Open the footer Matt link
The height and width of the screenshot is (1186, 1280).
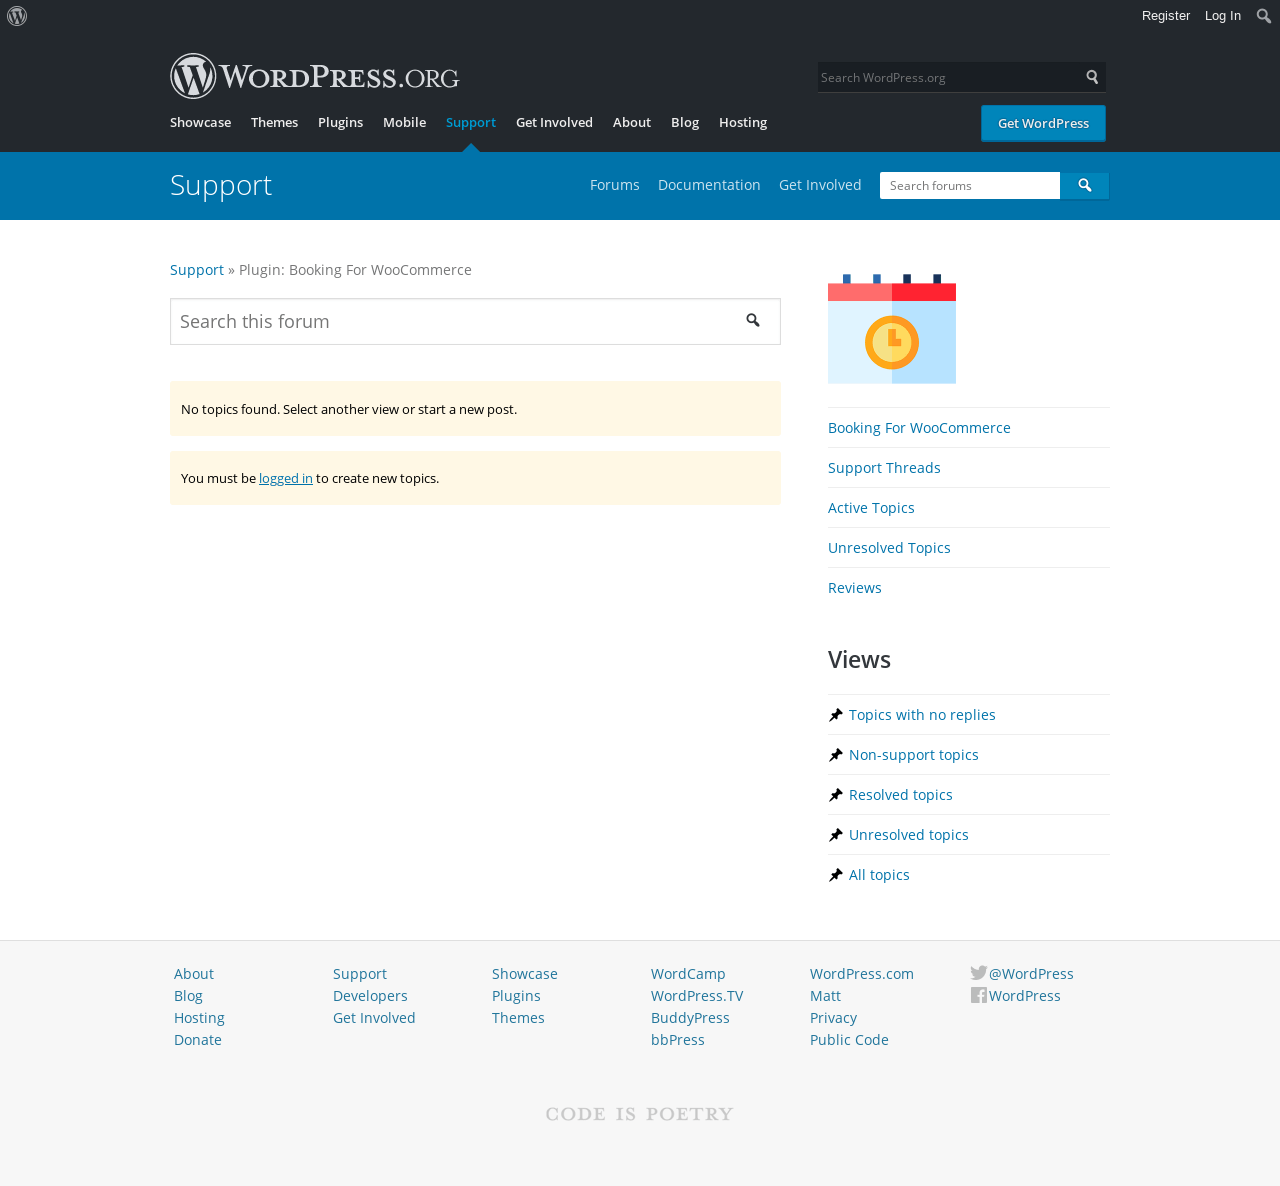pyautogui.click(x=825, y=996)
